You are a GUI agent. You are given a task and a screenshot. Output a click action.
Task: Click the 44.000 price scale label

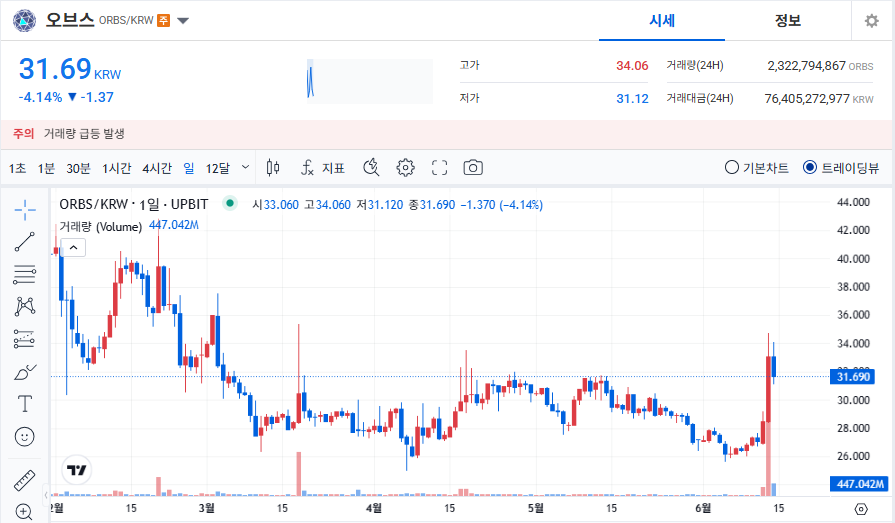[x=853, y=202]
